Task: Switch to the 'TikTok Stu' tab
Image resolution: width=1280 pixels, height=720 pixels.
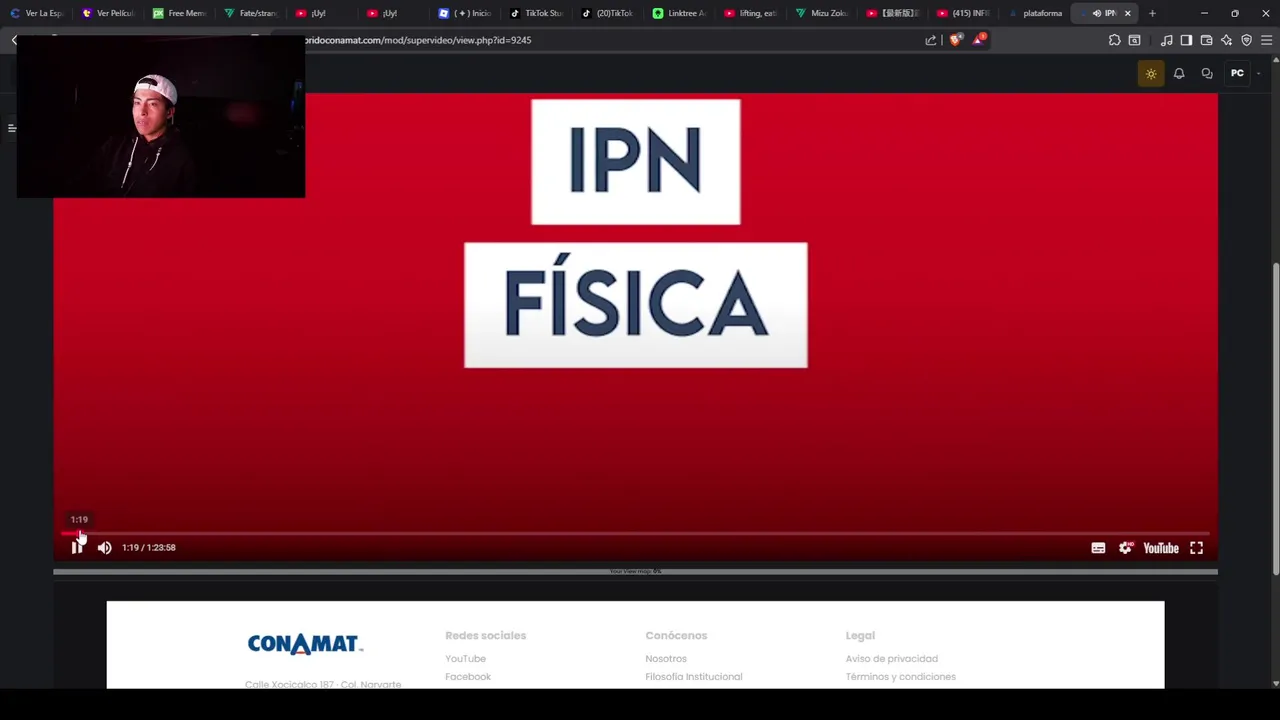Action: click(537, 13)
